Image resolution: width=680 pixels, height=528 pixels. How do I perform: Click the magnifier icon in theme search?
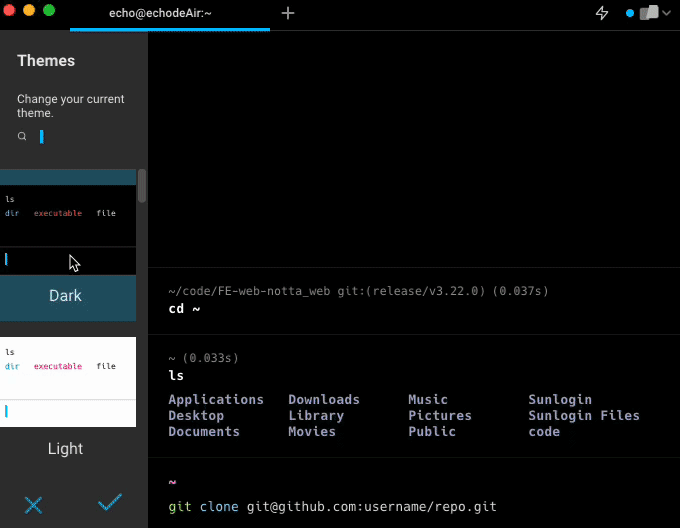pos(22,137)
